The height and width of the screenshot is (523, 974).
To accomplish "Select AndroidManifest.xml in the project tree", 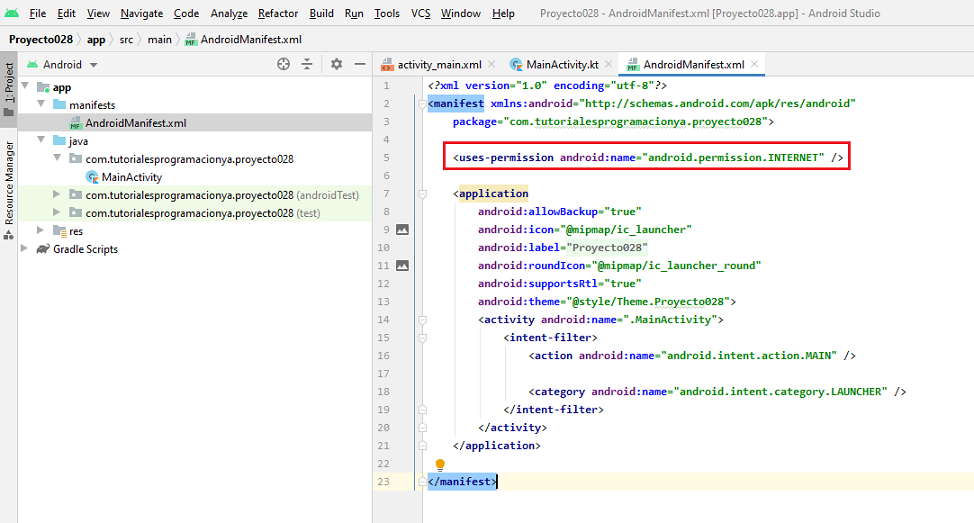I will pyautogui.click(x=135, y=123).
